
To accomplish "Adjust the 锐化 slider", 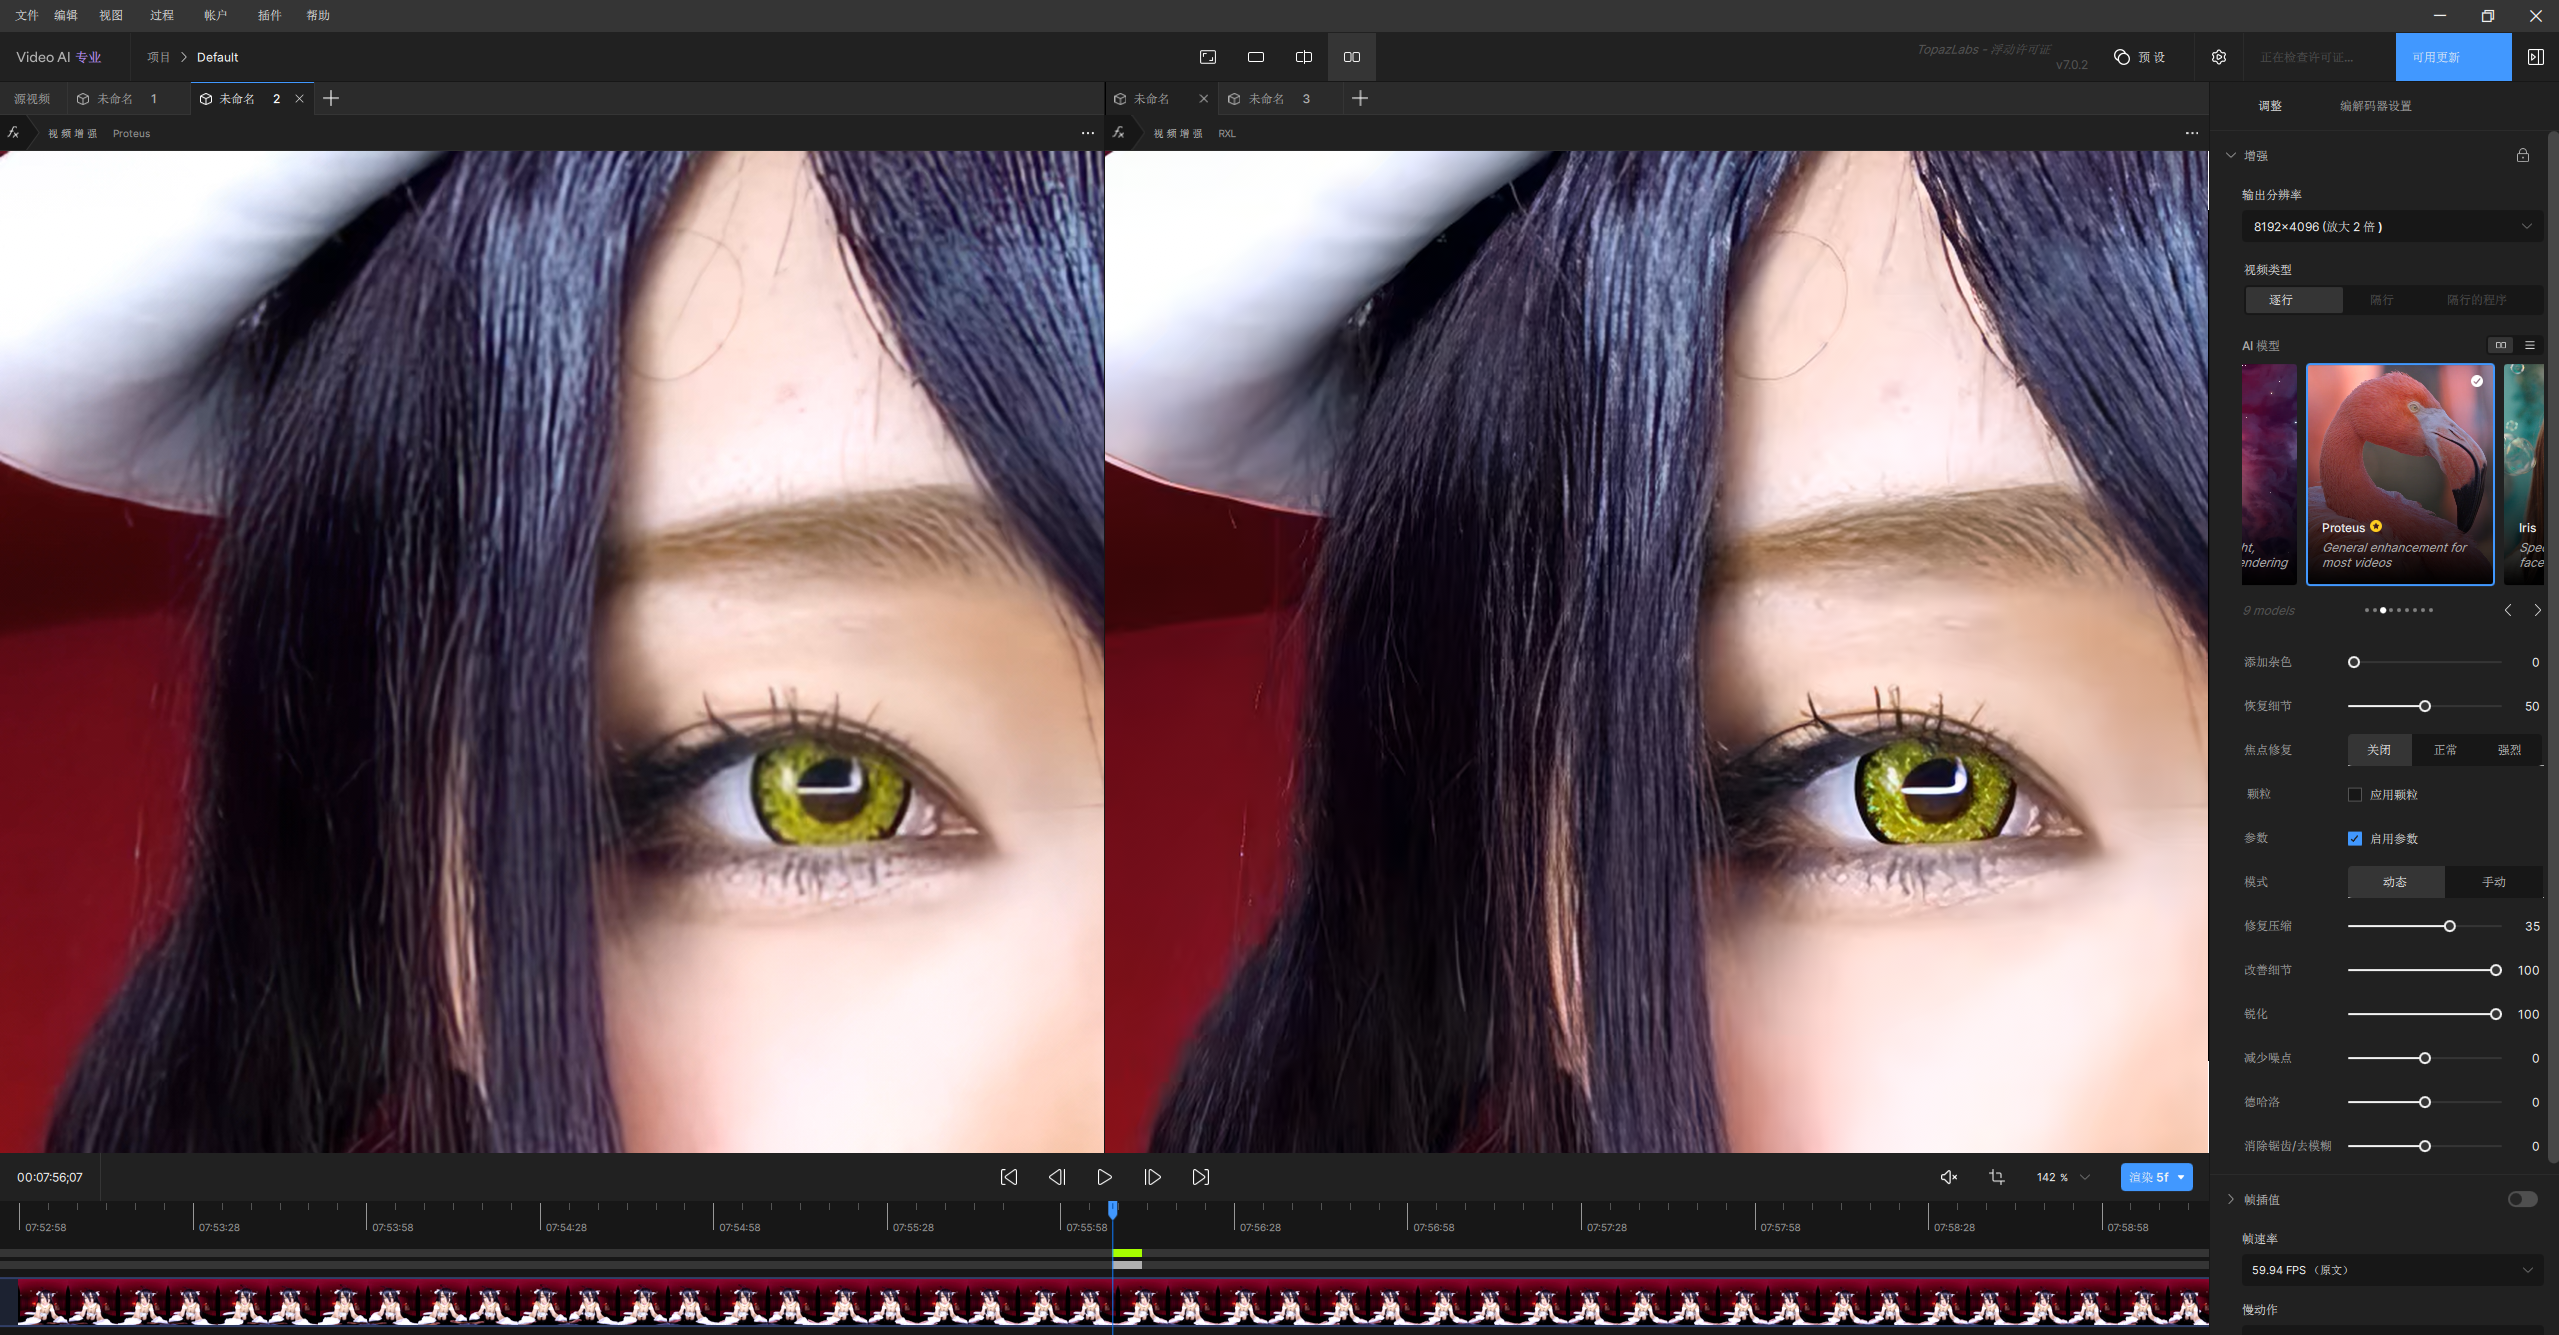I will click(x=2424, y=1014).
